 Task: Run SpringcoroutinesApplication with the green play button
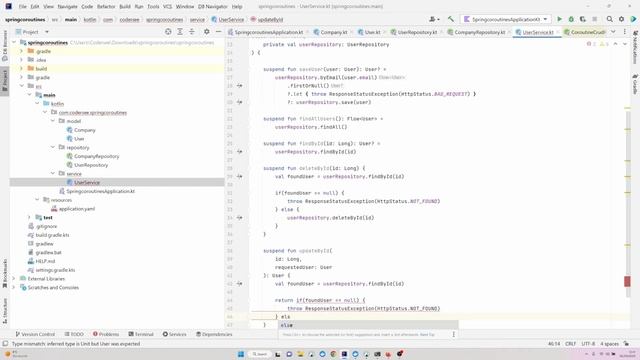(x=560, y=19)
